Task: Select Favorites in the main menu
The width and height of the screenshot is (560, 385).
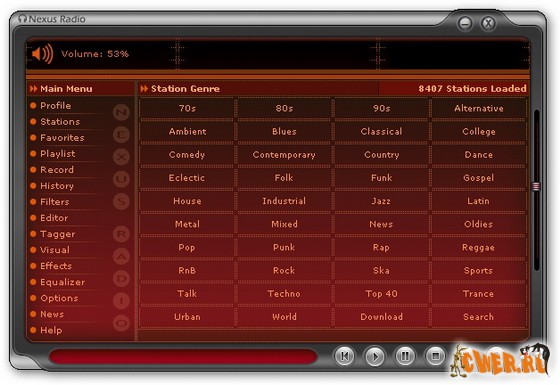Action: [x=62, y=138]
